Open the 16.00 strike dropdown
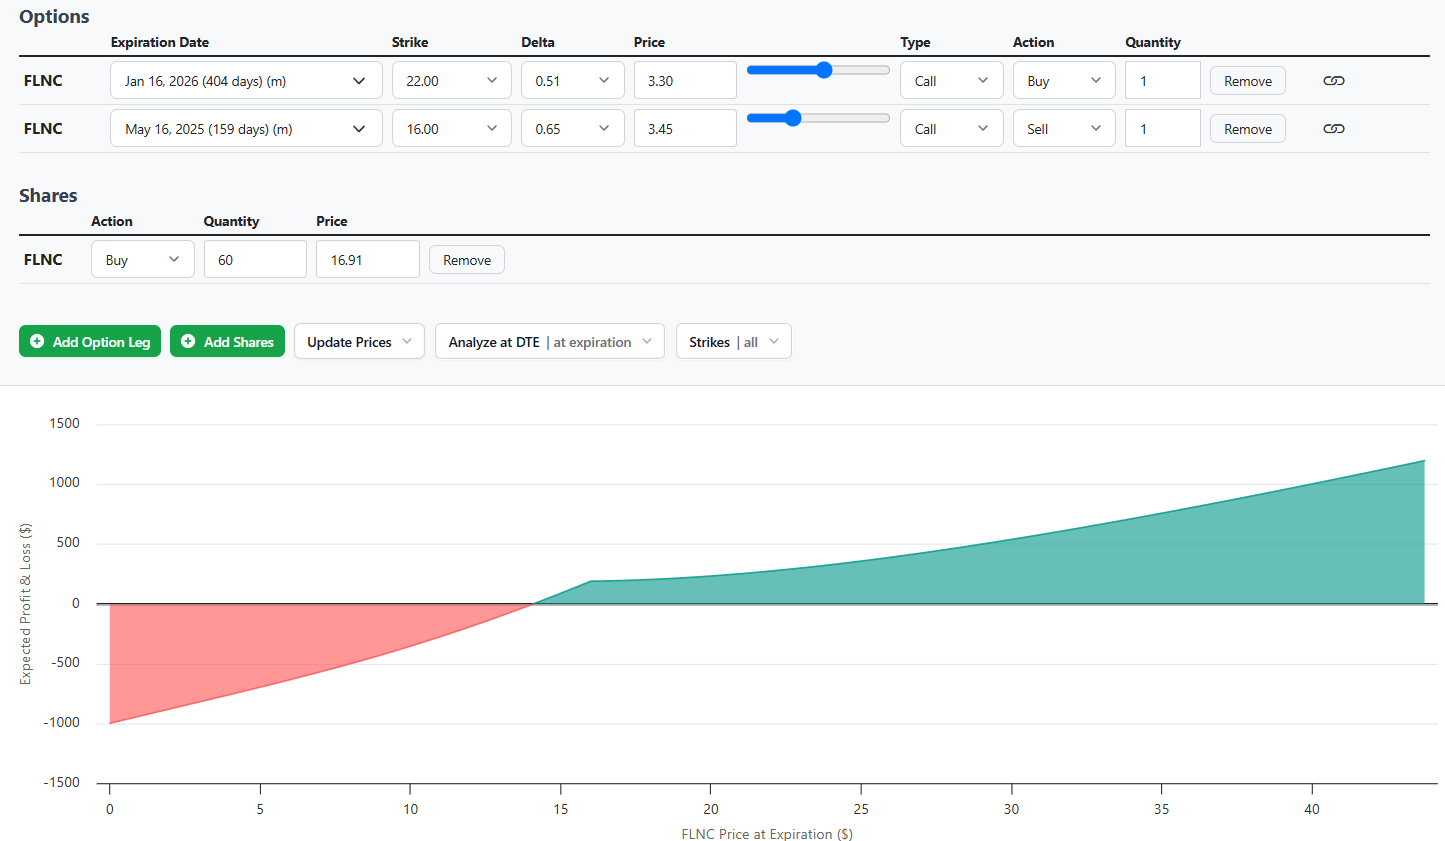This screenshot has width=1445, height=841. 451,128
